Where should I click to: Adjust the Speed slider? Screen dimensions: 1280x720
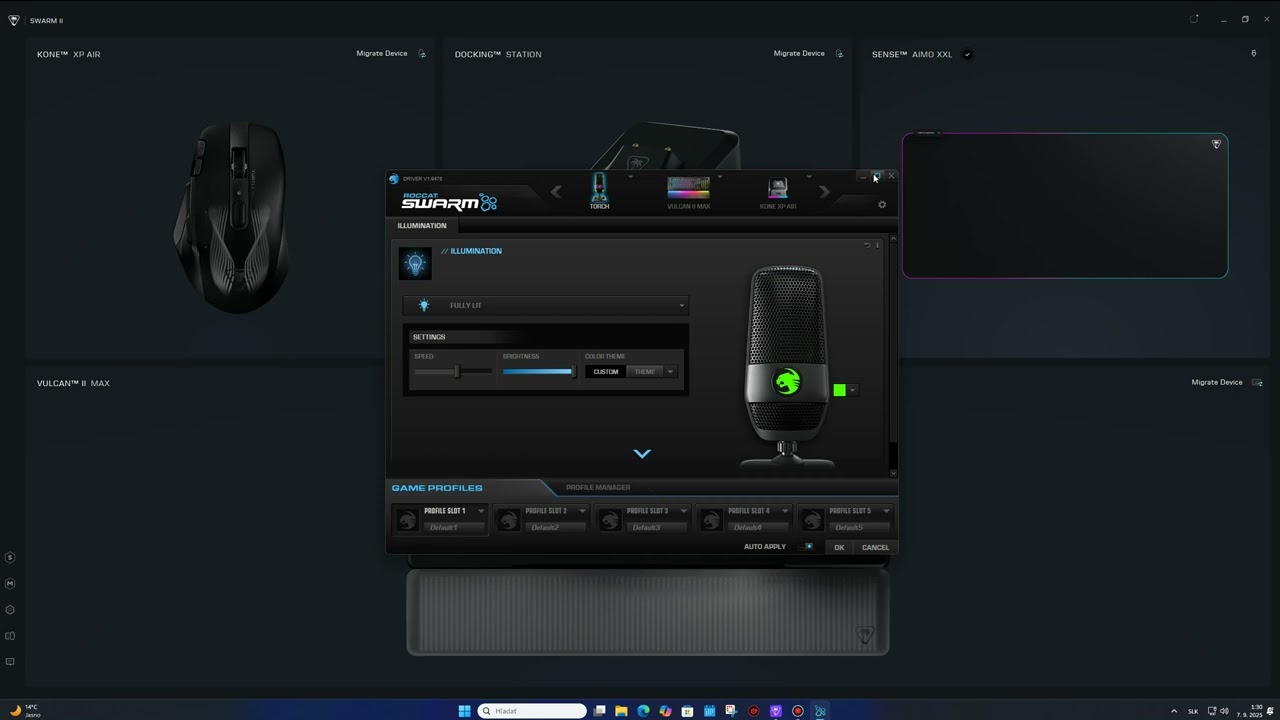453,372
